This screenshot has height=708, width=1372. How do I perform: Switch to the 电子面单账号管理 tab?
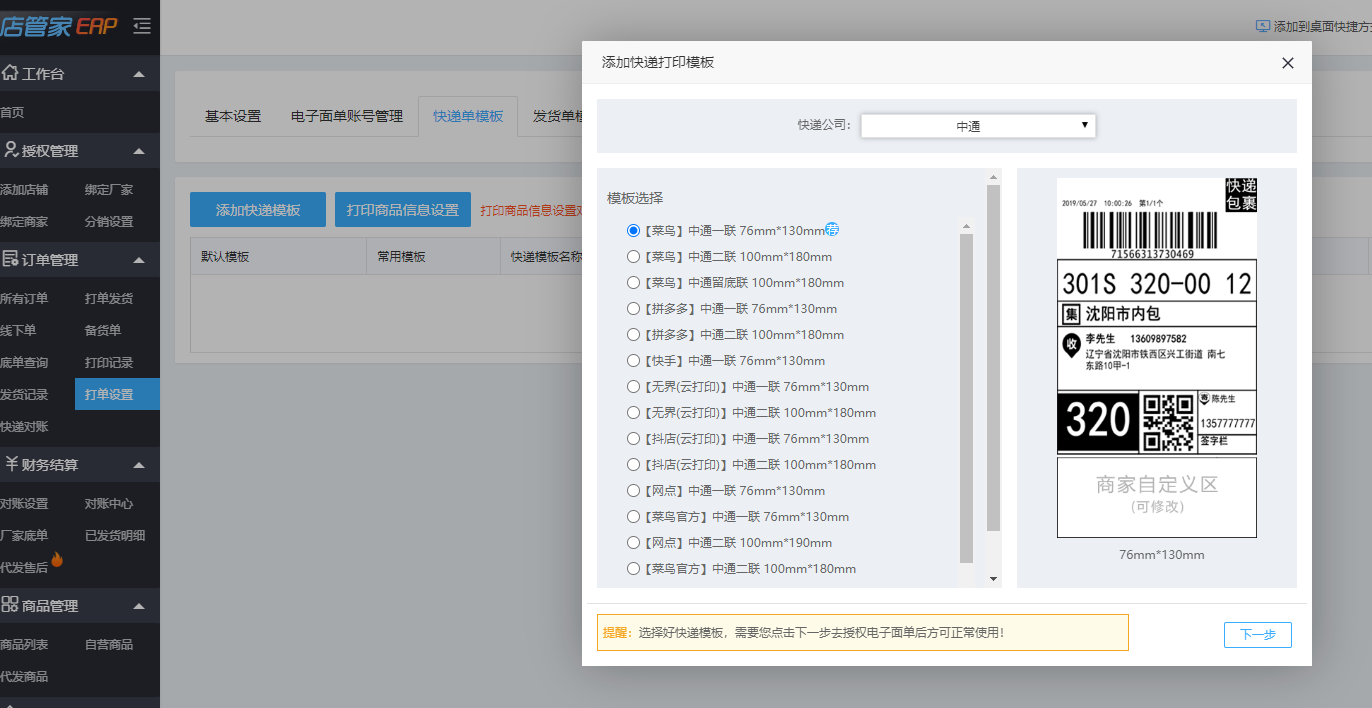[x=346, y=116]
